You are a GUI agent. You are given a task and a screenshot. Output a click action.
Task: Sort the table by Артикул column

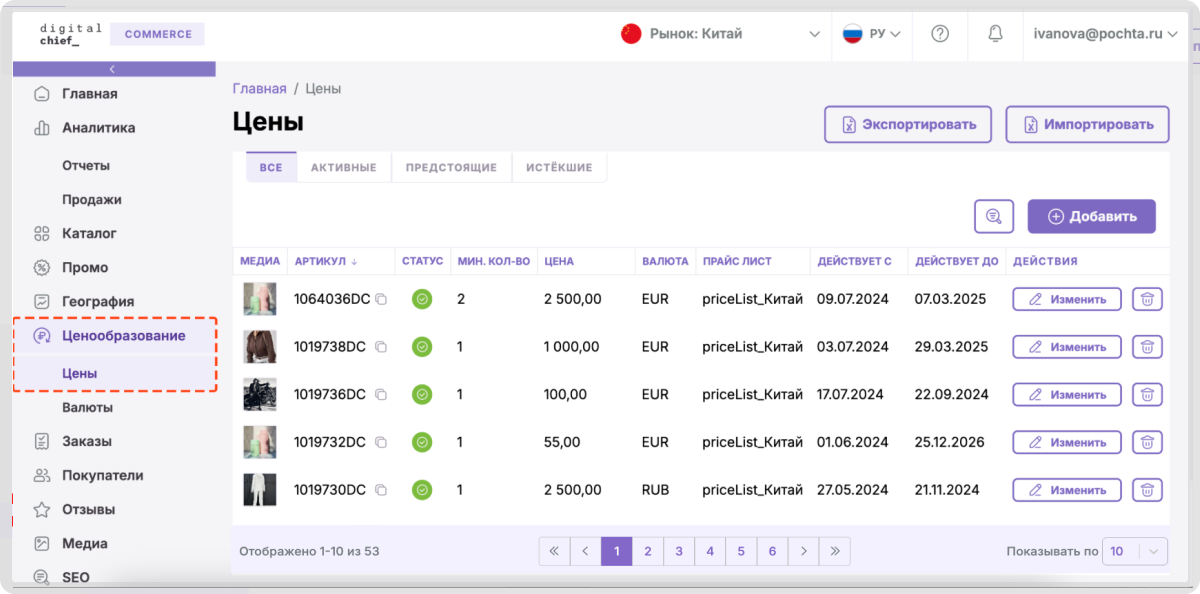pos(326,261)
